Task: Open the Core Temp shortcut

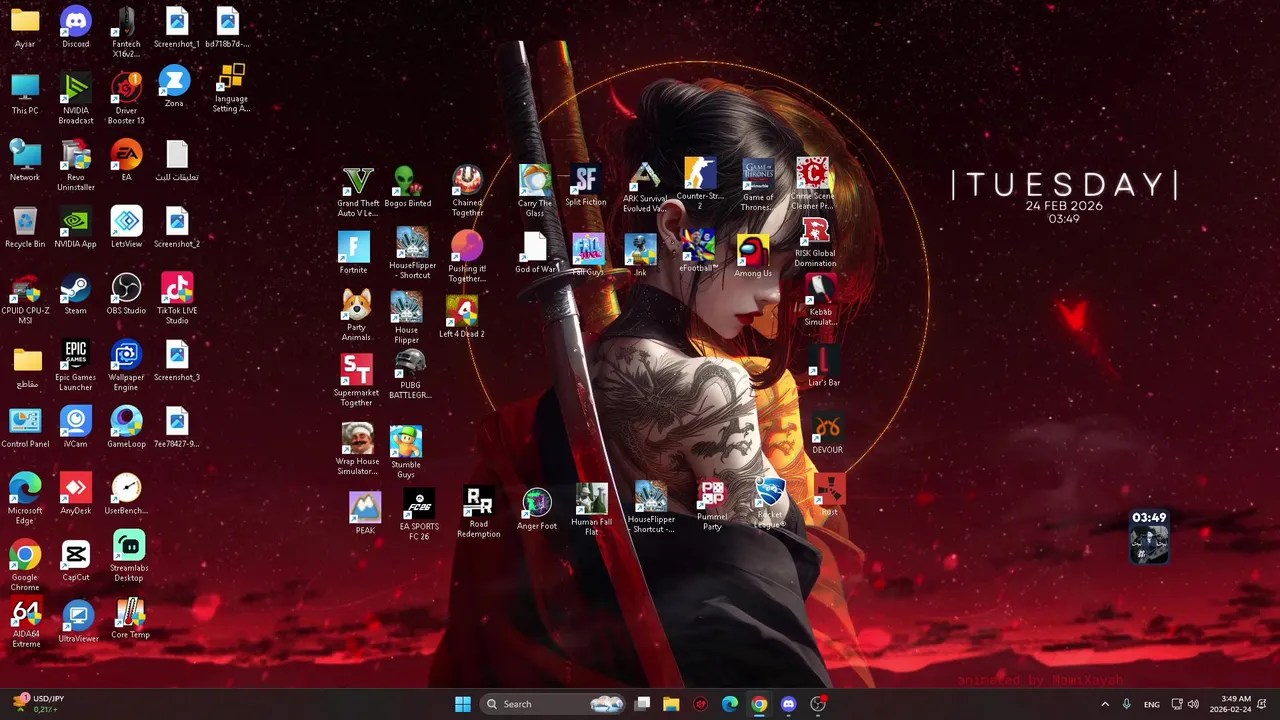Action: (130, 619)
